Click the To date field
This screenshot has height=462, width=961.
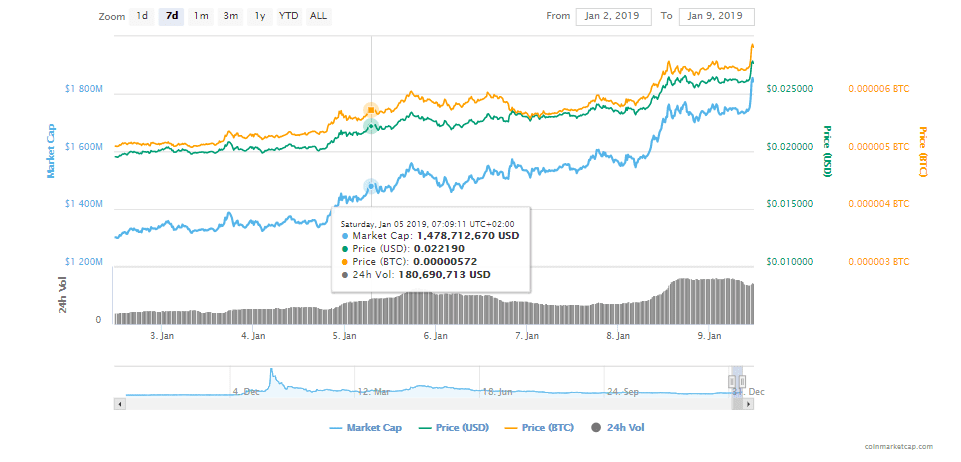[717, 16]
